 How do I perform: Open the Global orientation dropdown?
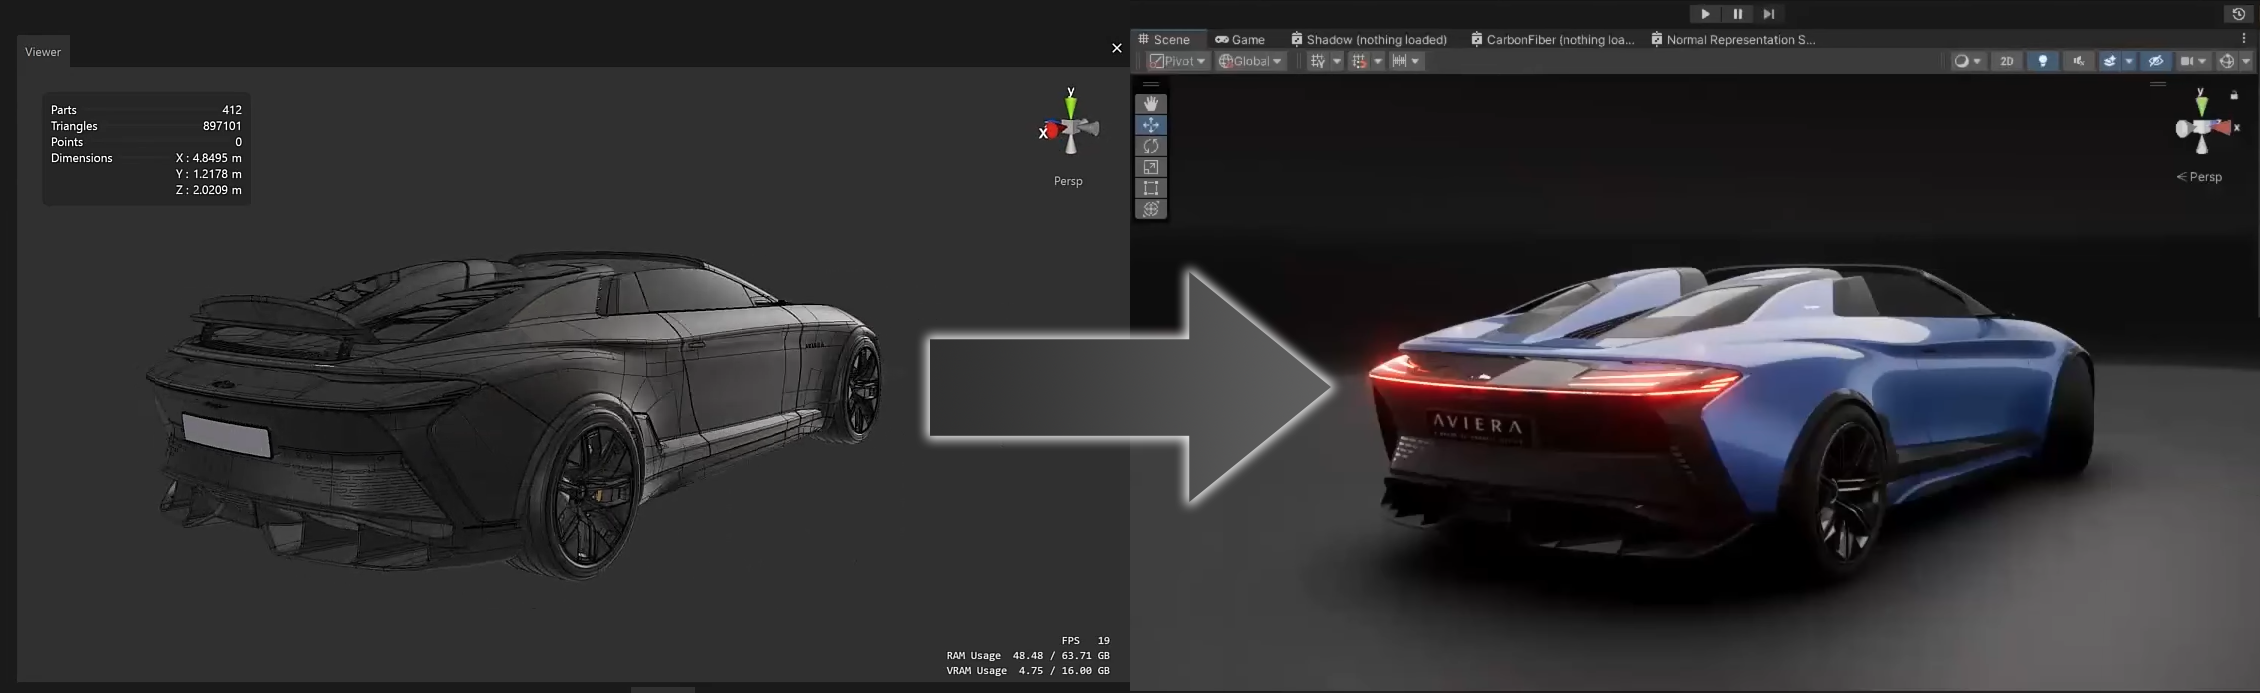pos(1250,61)
